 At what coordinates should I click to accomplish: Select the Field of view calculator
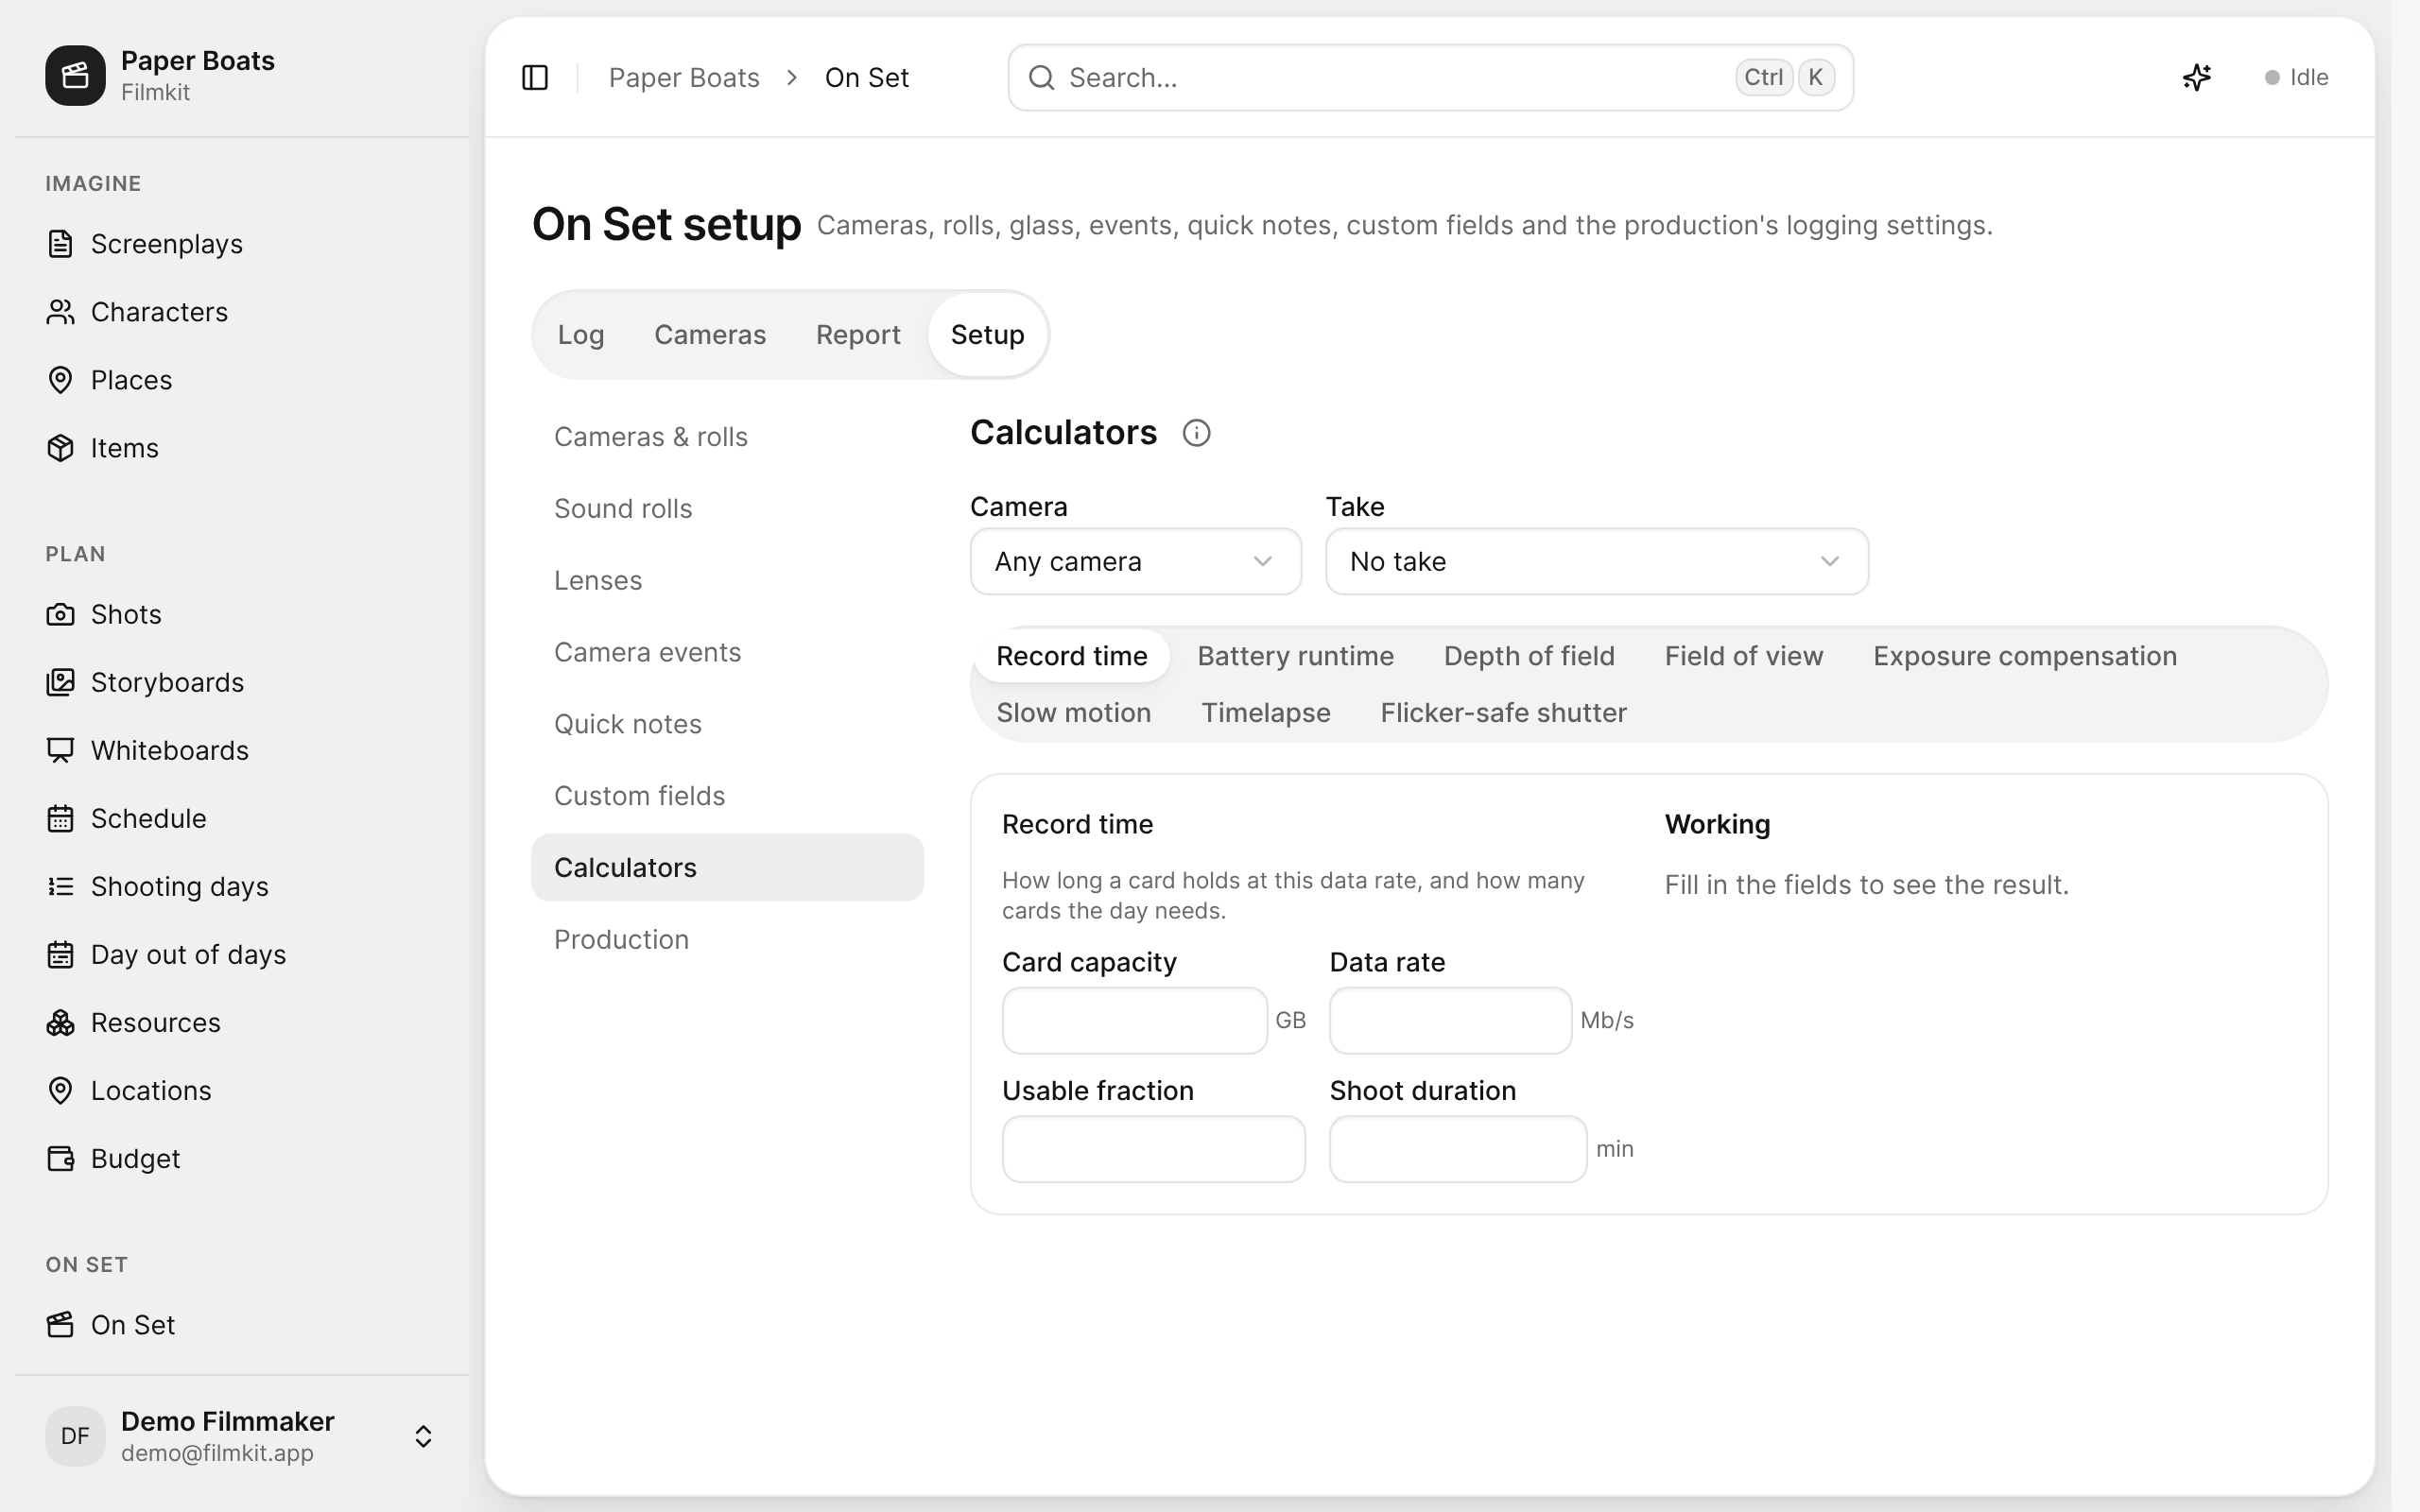point(1743,656)
